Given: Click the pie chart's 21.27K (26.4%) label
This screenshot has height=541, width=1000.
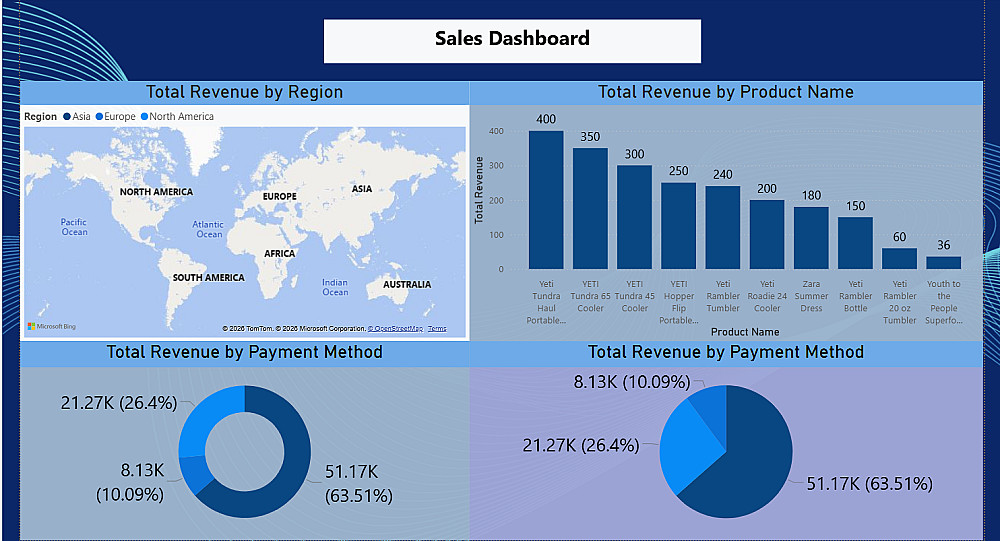Looking at the screenshot, I should click(x=581, y=445).
